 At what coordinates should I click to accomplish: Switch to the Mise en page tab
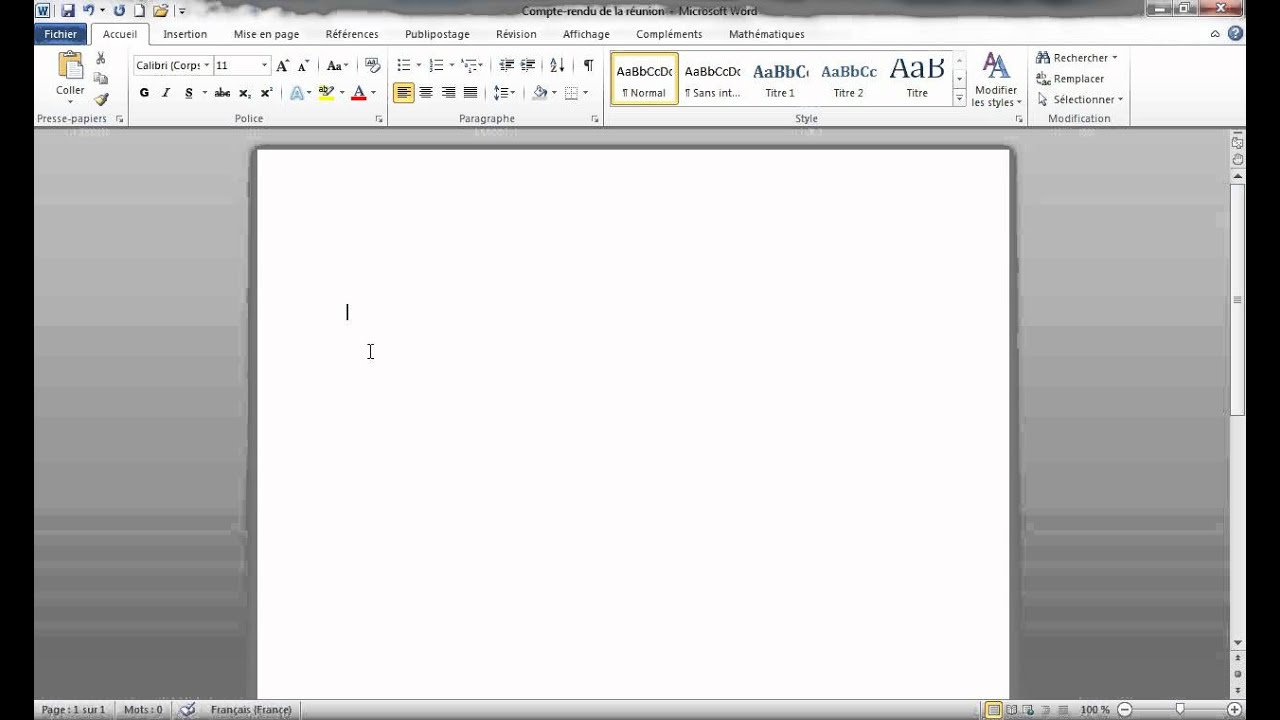pyautogui.click(x=266, y=34)
